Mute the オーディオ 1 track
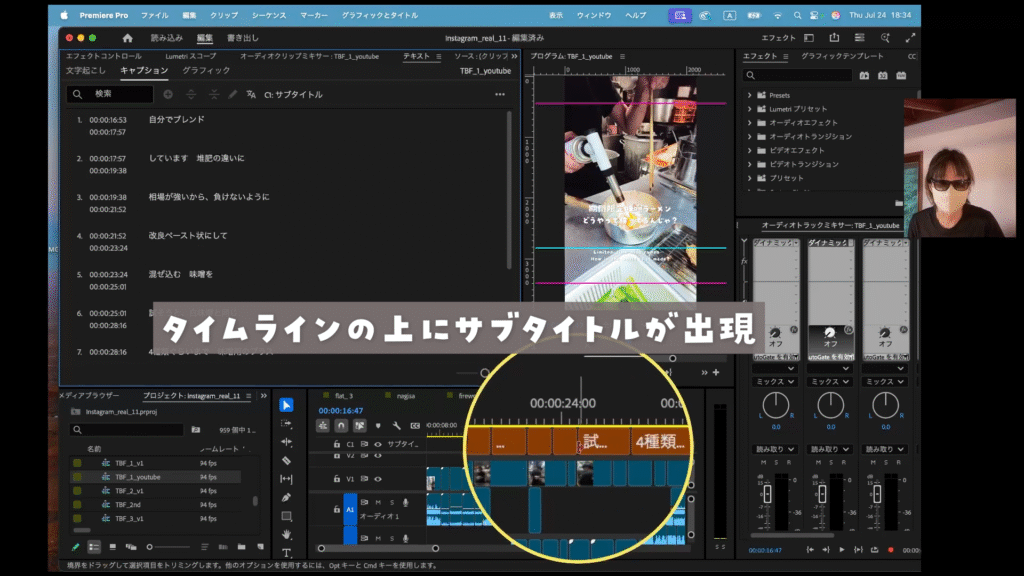1024x576 pixels. point(378,502)
